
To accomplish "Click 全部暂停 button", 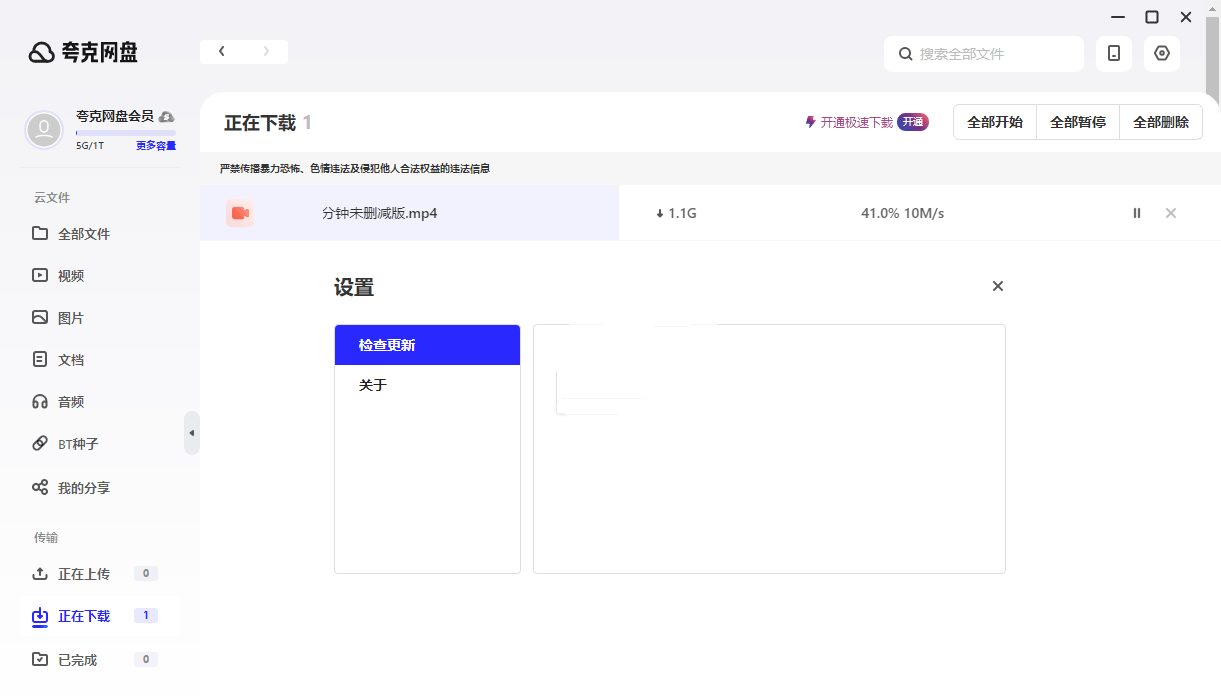I will (x=1077, y=122).
